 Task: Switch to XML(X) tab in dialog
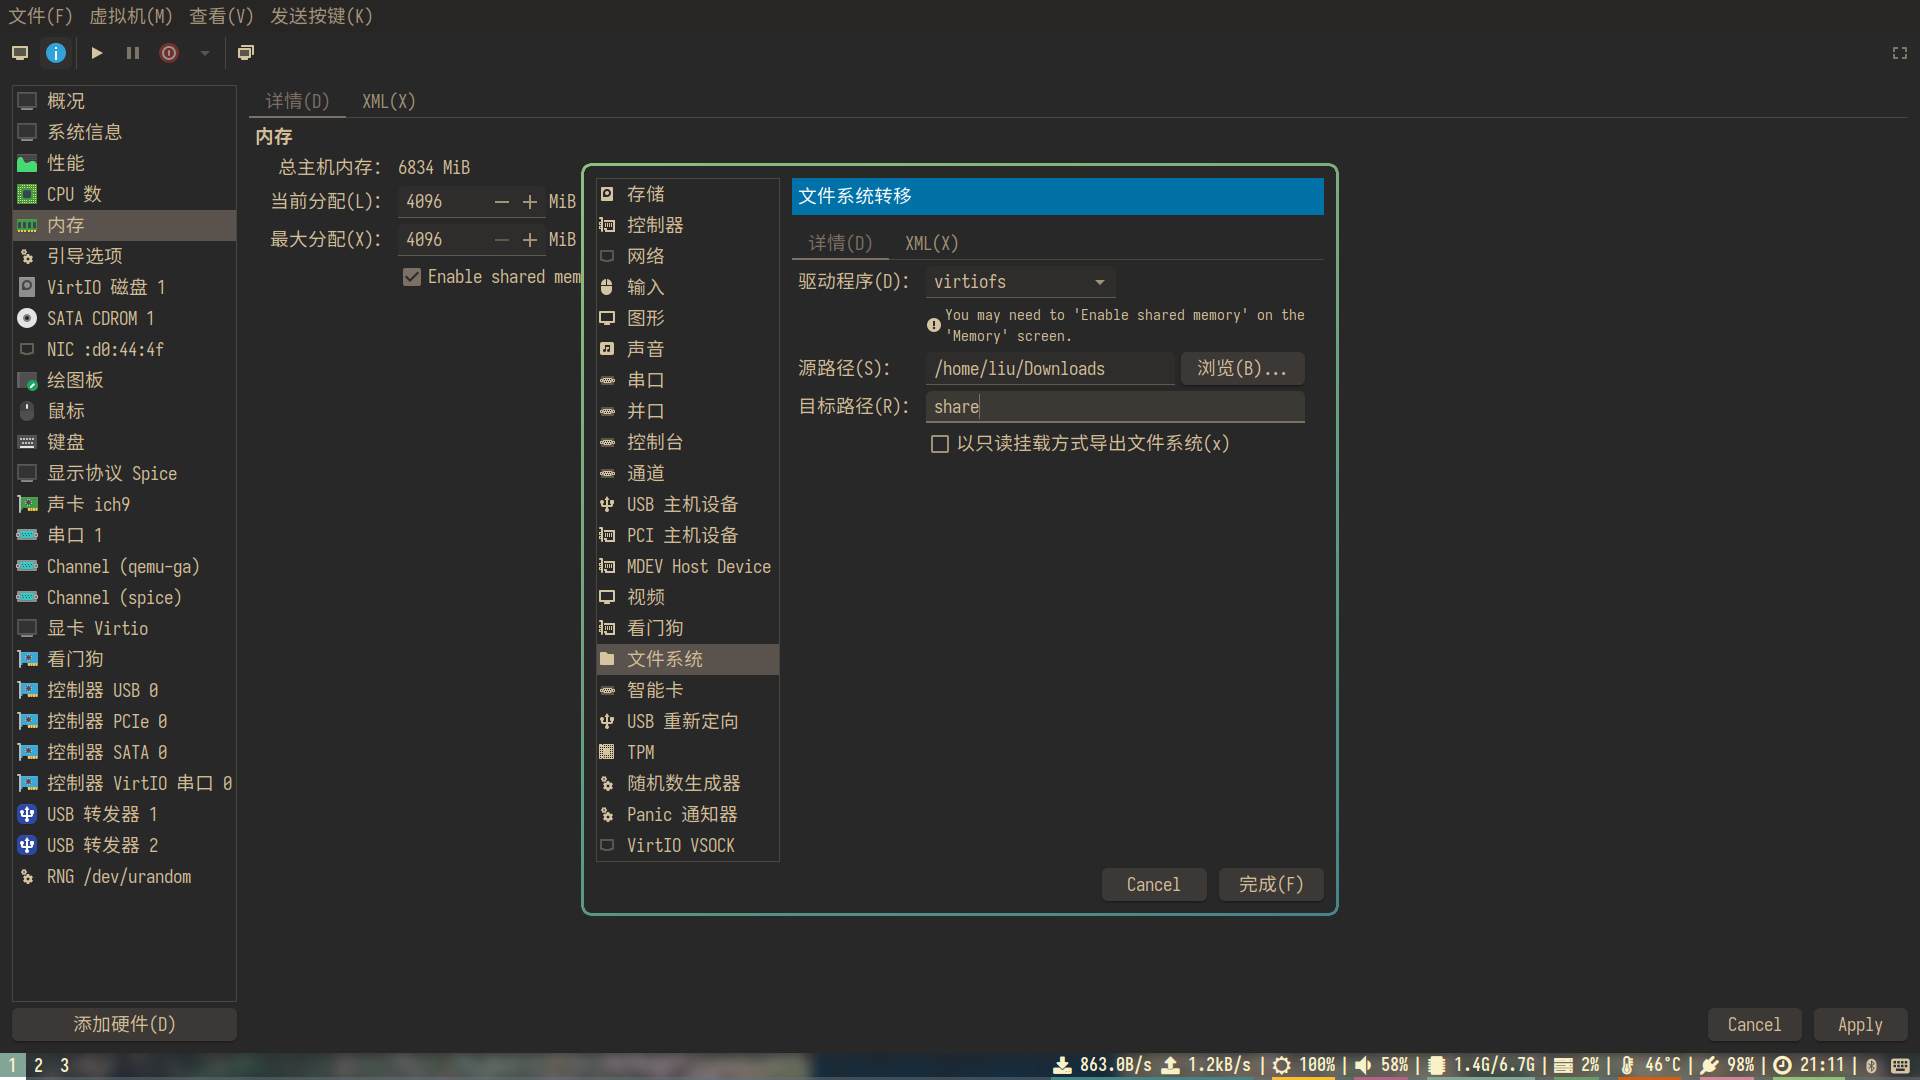click(931, 243)
